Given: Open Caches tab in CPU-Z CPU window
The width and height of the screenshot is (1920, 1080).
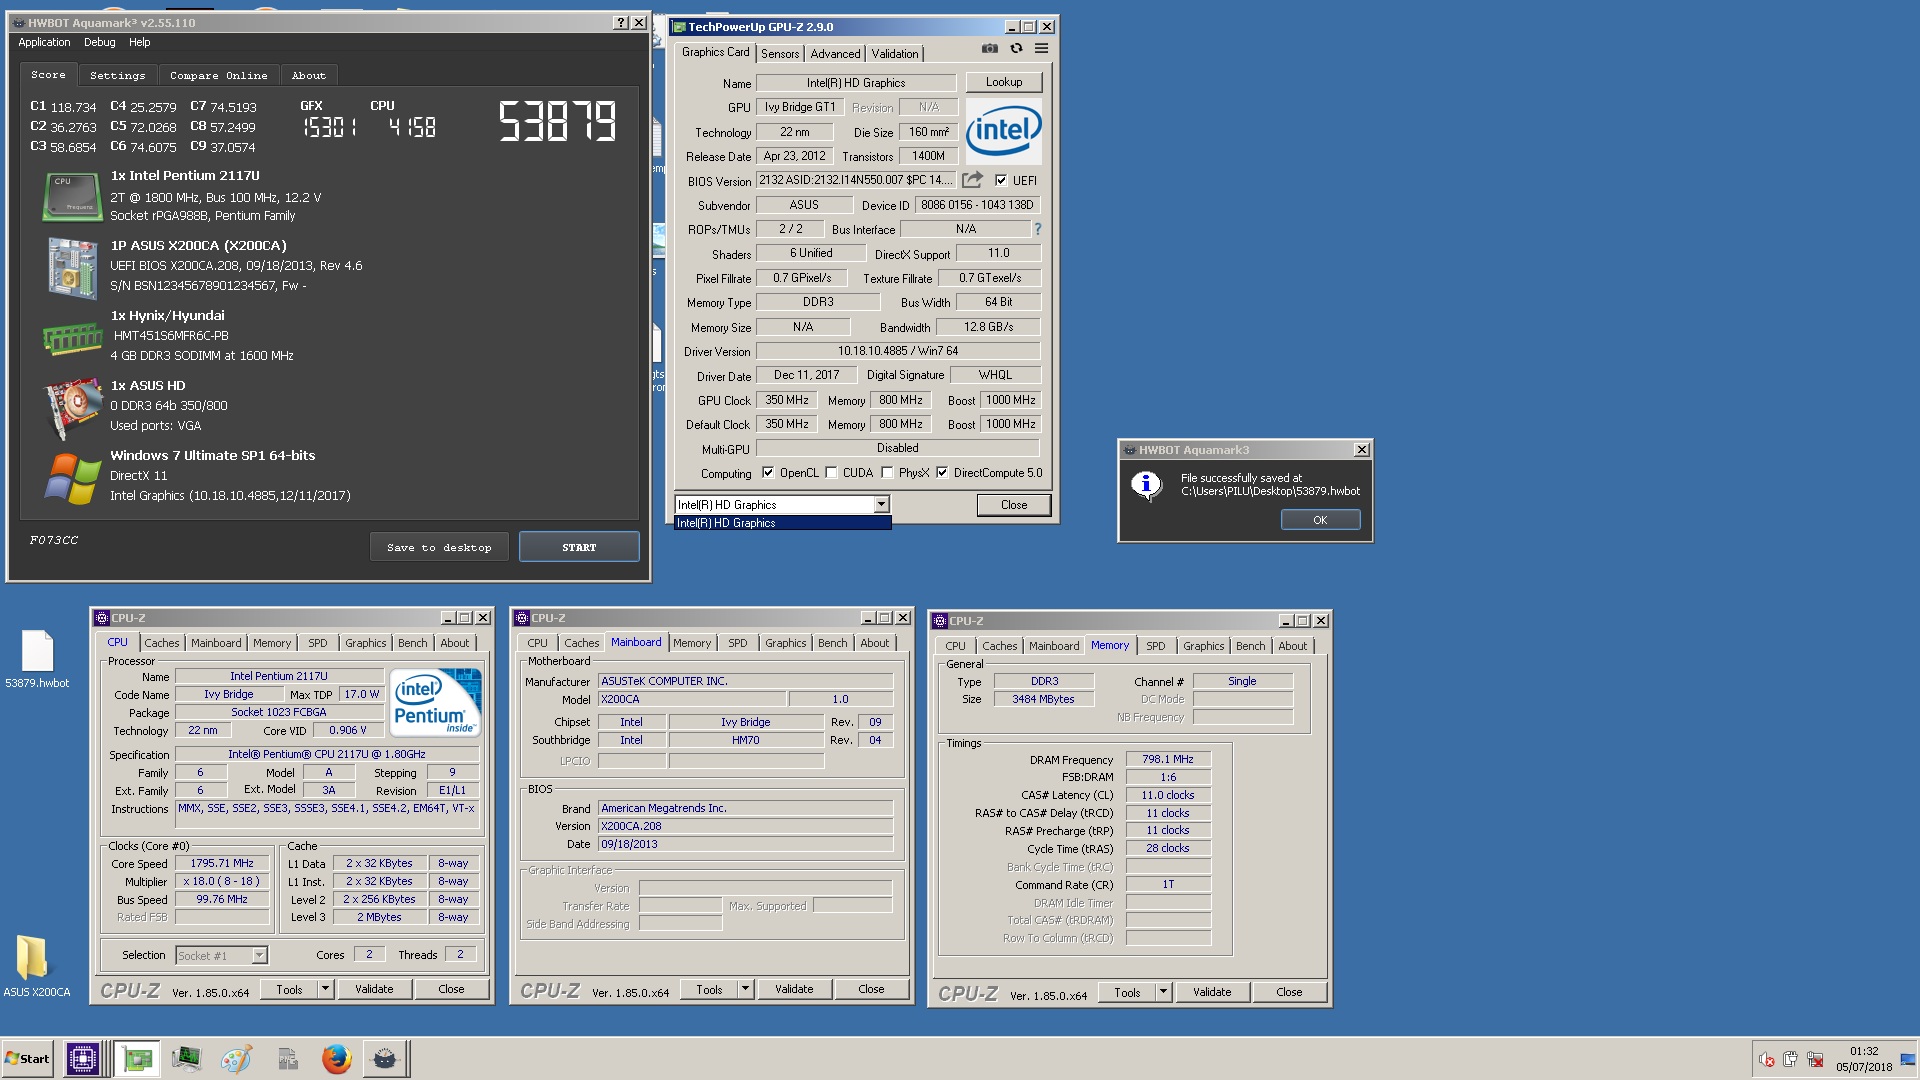Looking at the screenshot, I should 161,643.
